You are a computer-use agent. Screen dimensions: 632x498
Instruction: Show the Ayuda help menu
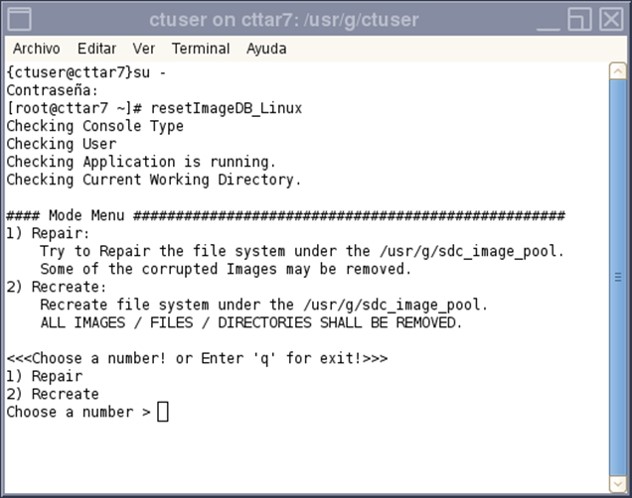(x=265, y=48)
